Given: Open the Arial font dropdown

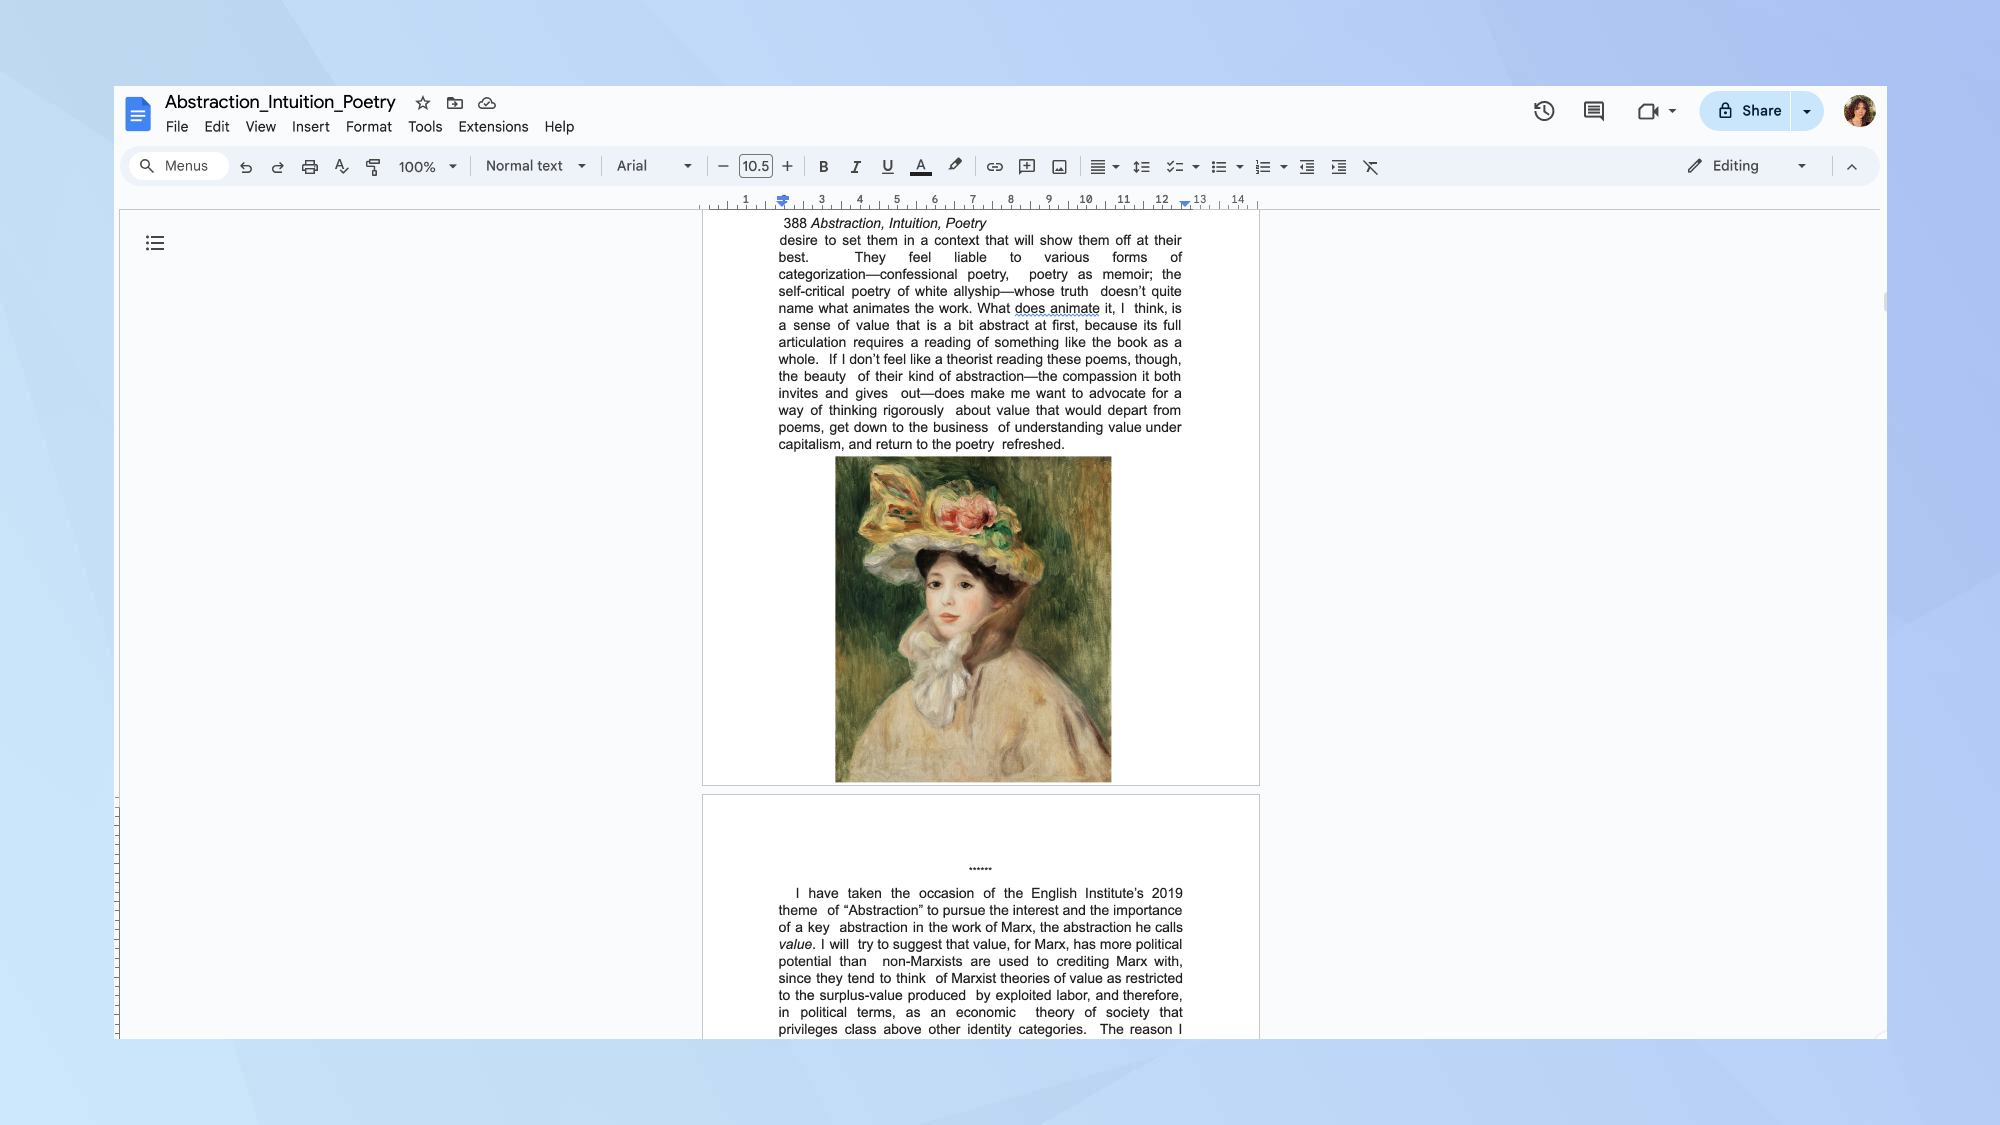Looking at the screenshot, I should pyautogui.click(x=654, y=166).
